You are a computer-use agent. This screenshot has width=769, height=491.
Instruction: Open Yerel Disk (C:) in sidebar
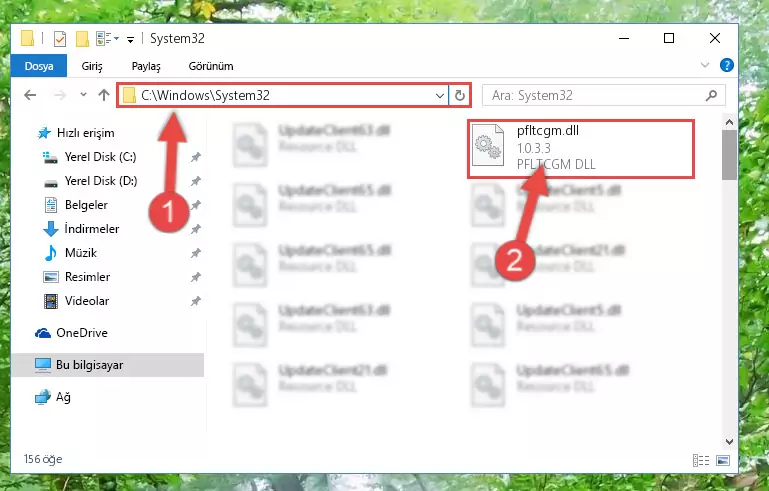90,157
